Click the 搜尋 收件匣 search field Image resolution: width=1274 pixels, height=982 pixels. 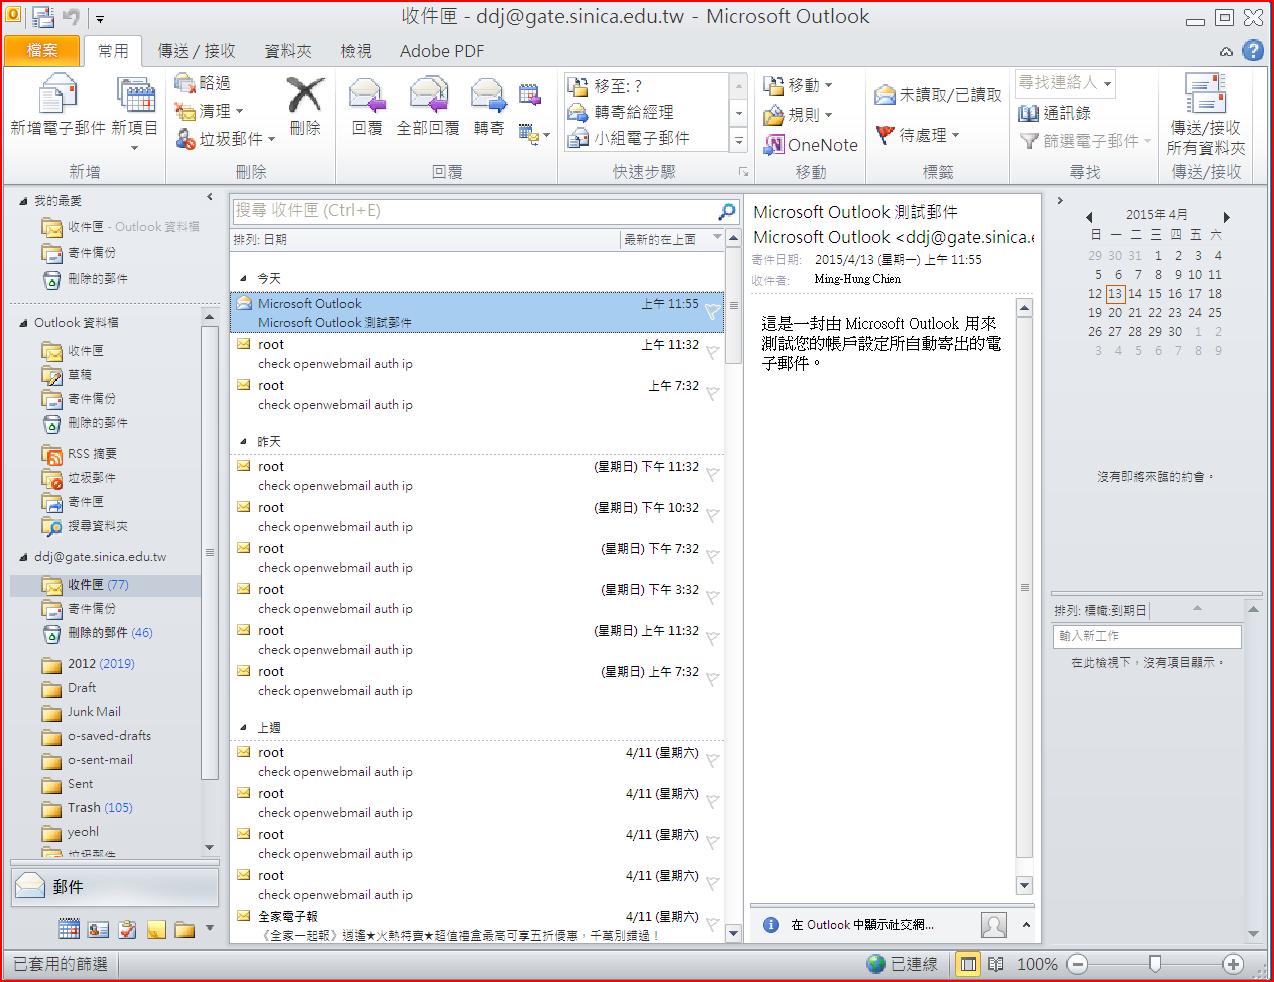(x=475, y=211)
